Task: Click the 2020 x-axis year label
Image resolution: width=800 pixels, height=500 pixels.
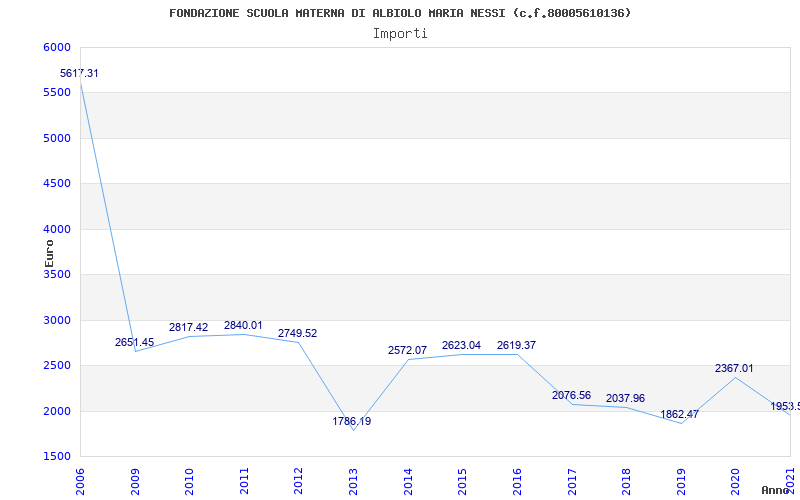Action: tap(736, 482)
